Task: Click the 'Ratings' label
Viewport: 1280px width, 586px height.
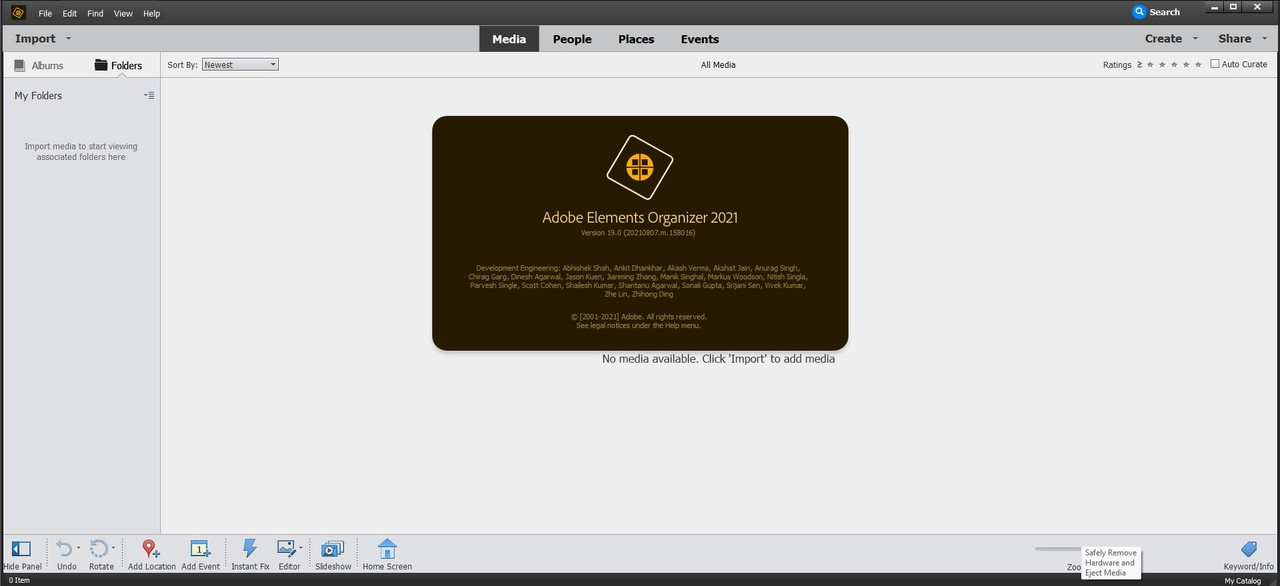Action: [1117, 65]
